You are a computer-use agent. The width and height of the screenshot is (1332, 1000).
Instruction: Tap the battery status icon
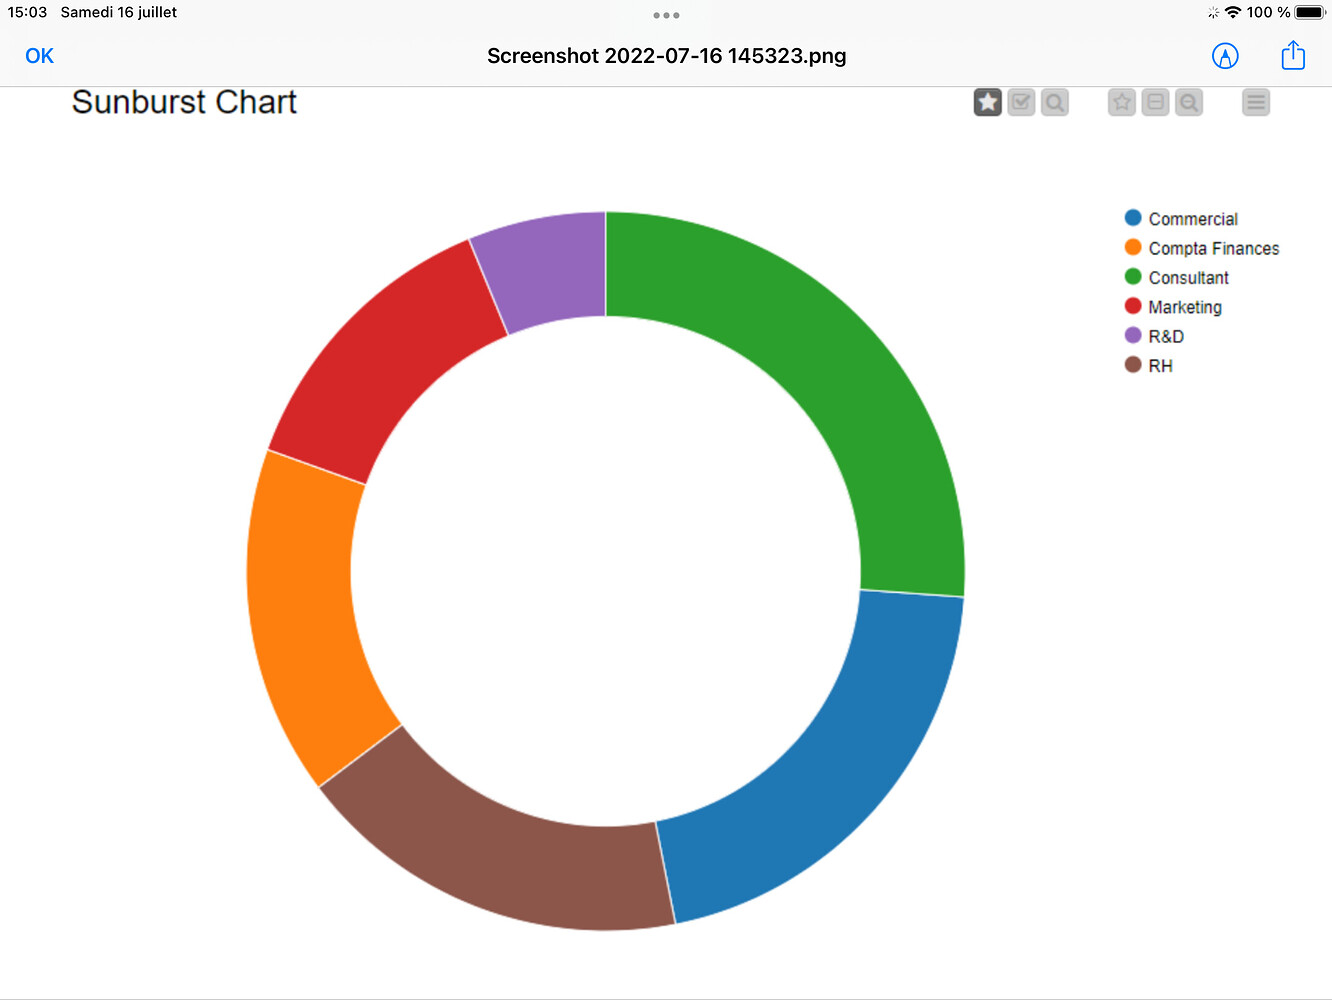[1310, 13]
